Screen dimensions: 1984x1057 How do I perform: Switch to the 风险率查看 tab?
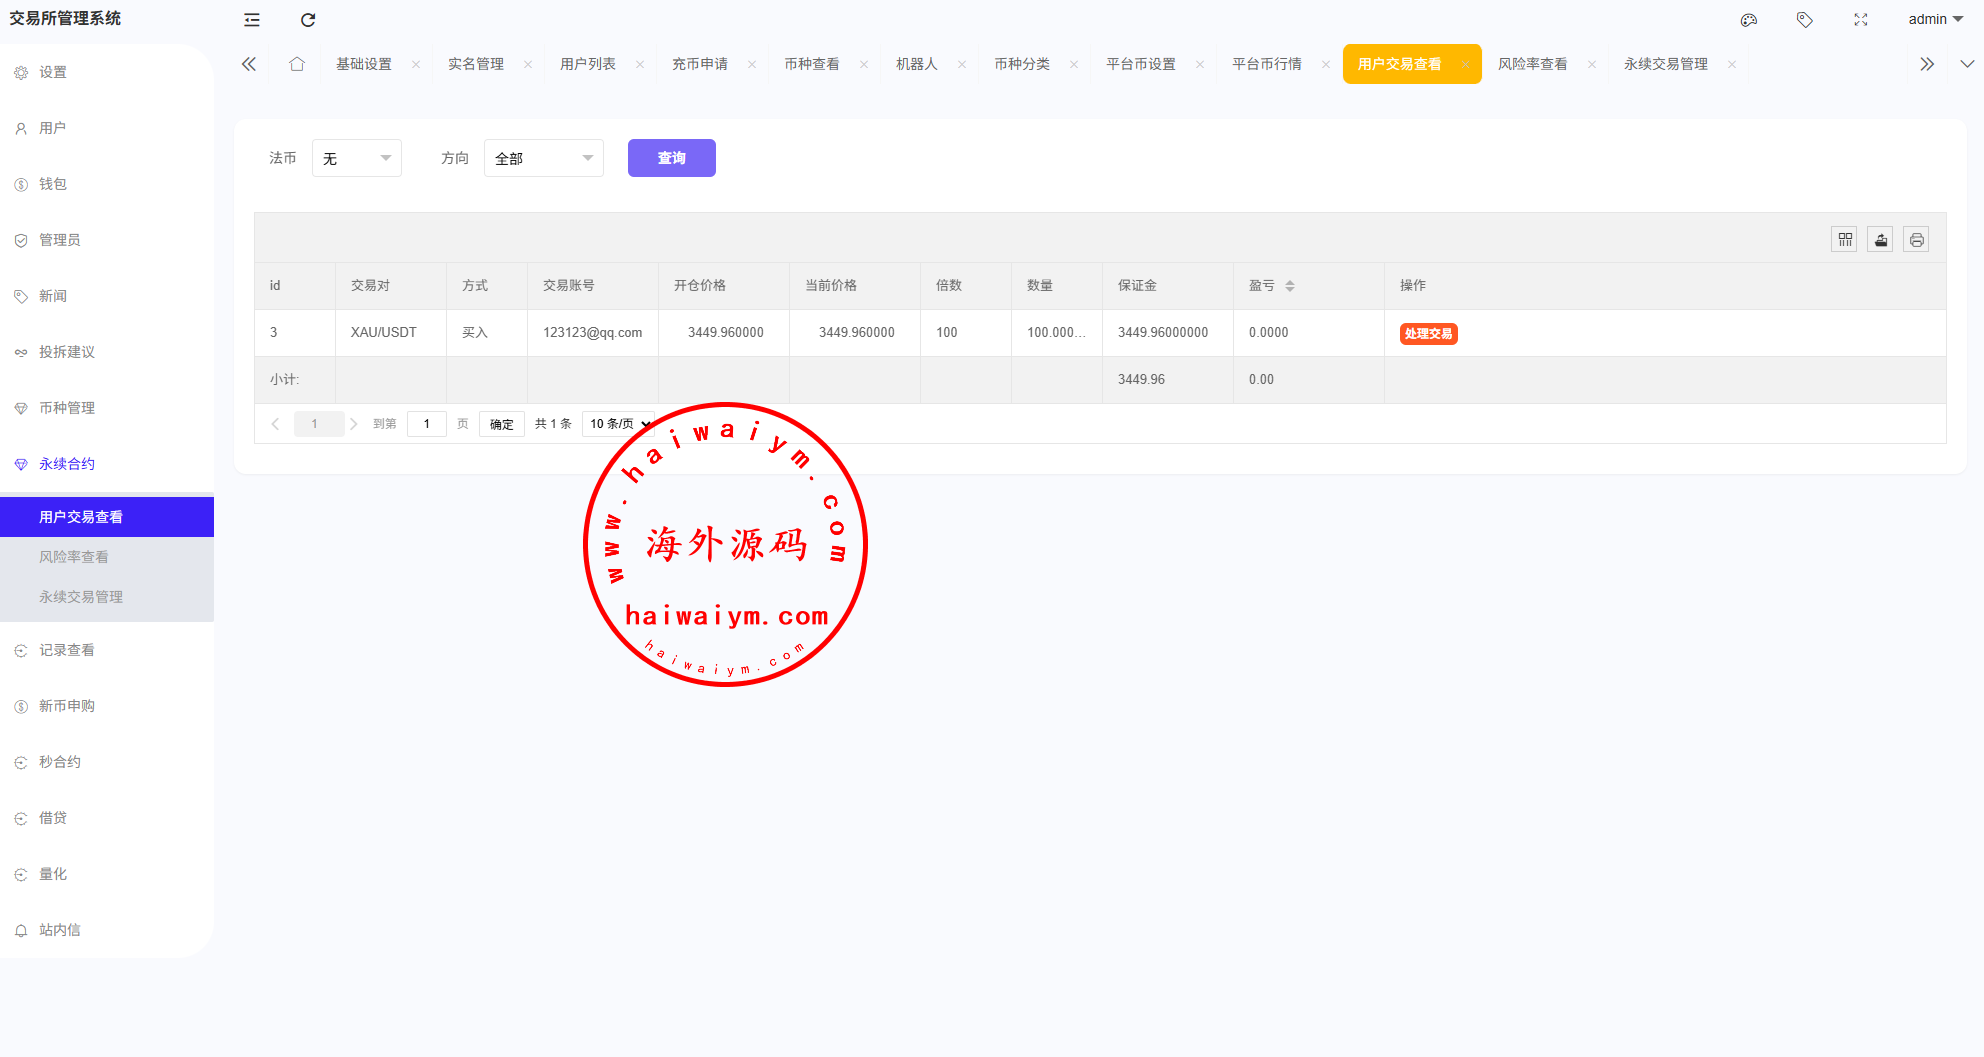(x=1532, y=64)
